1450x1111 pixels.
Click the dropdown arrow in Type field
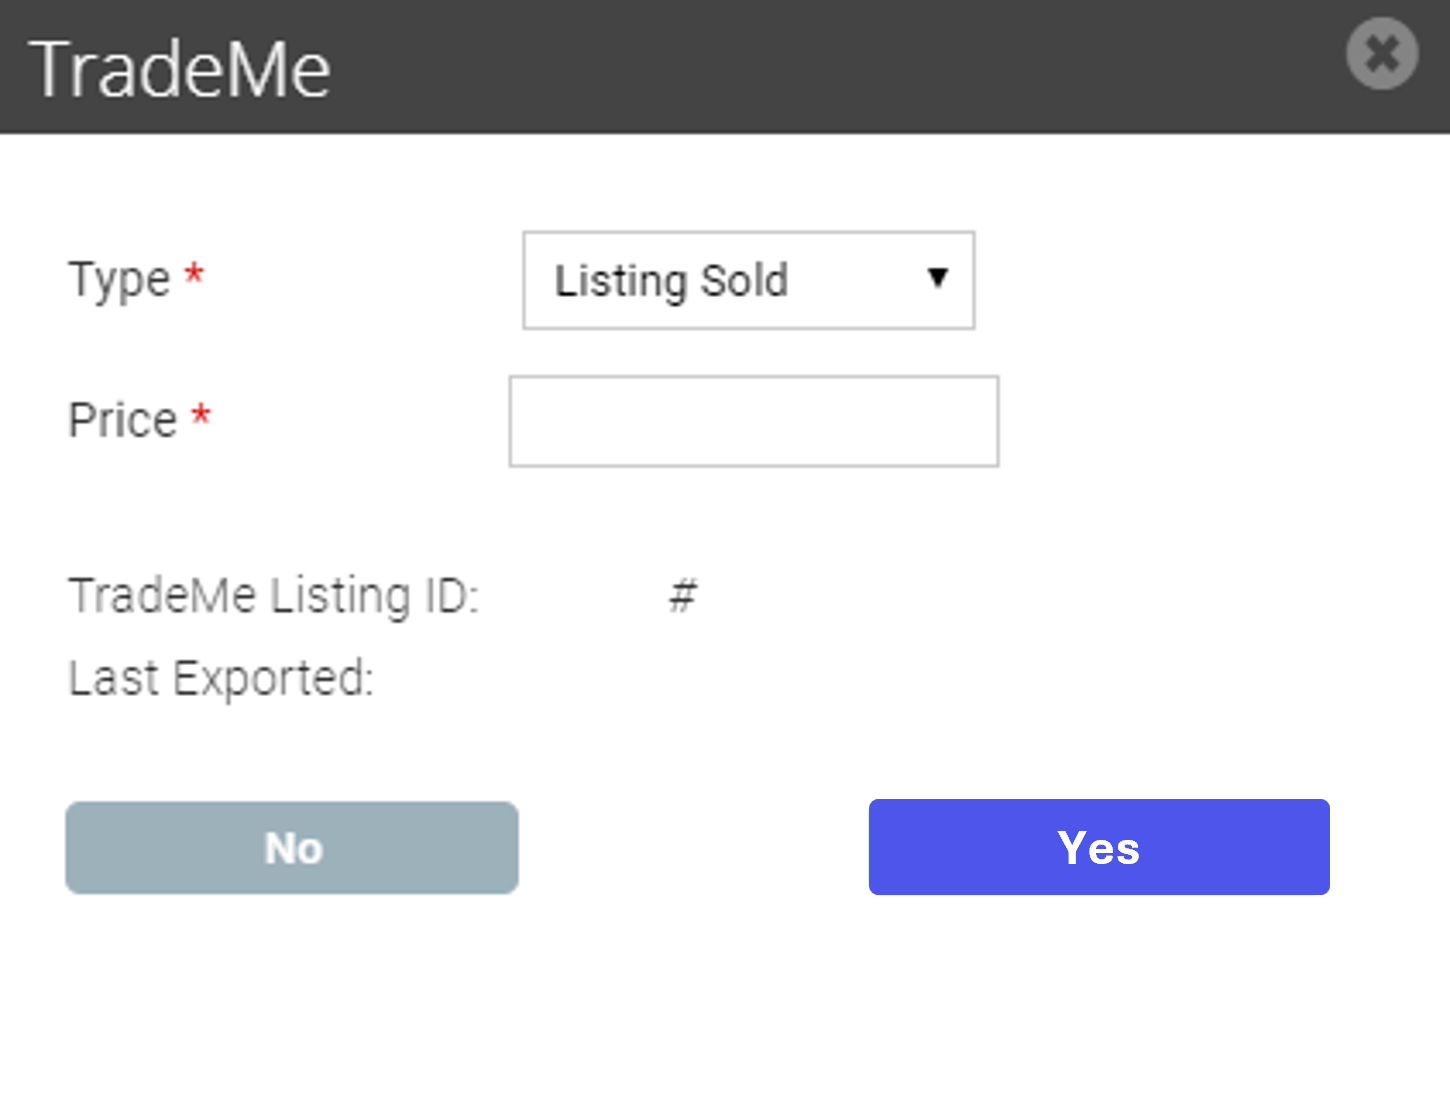[x=937, y=278]
